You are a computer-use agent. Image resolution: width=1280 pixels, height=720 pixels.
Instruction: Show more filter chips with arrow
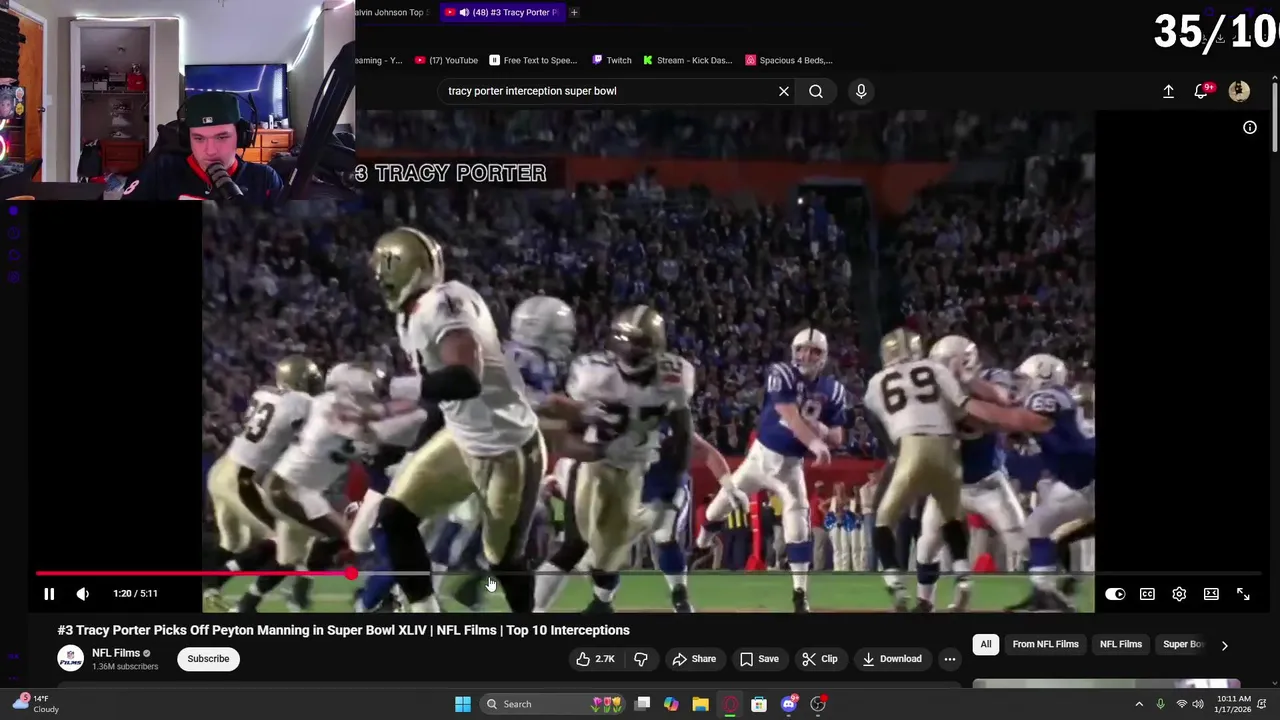click(1224, 645)
